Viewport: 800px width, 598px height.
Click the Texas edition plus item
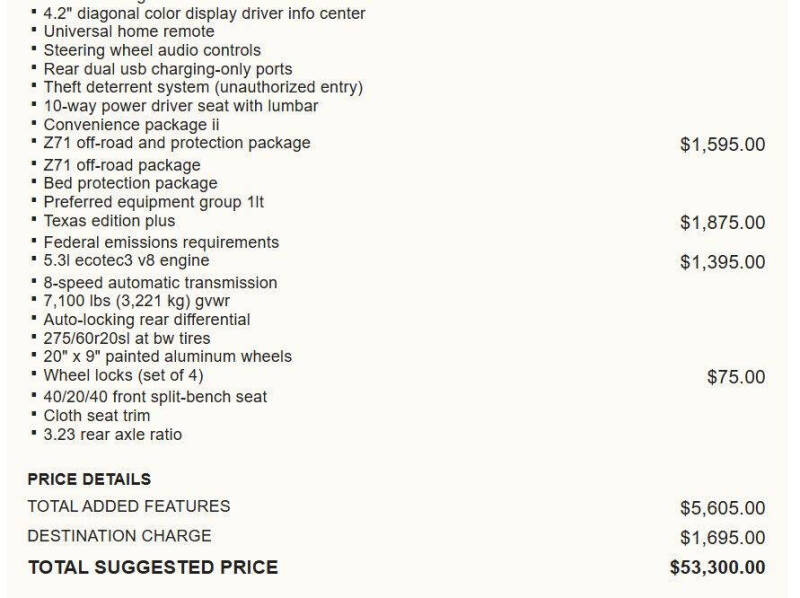[109, 221]
